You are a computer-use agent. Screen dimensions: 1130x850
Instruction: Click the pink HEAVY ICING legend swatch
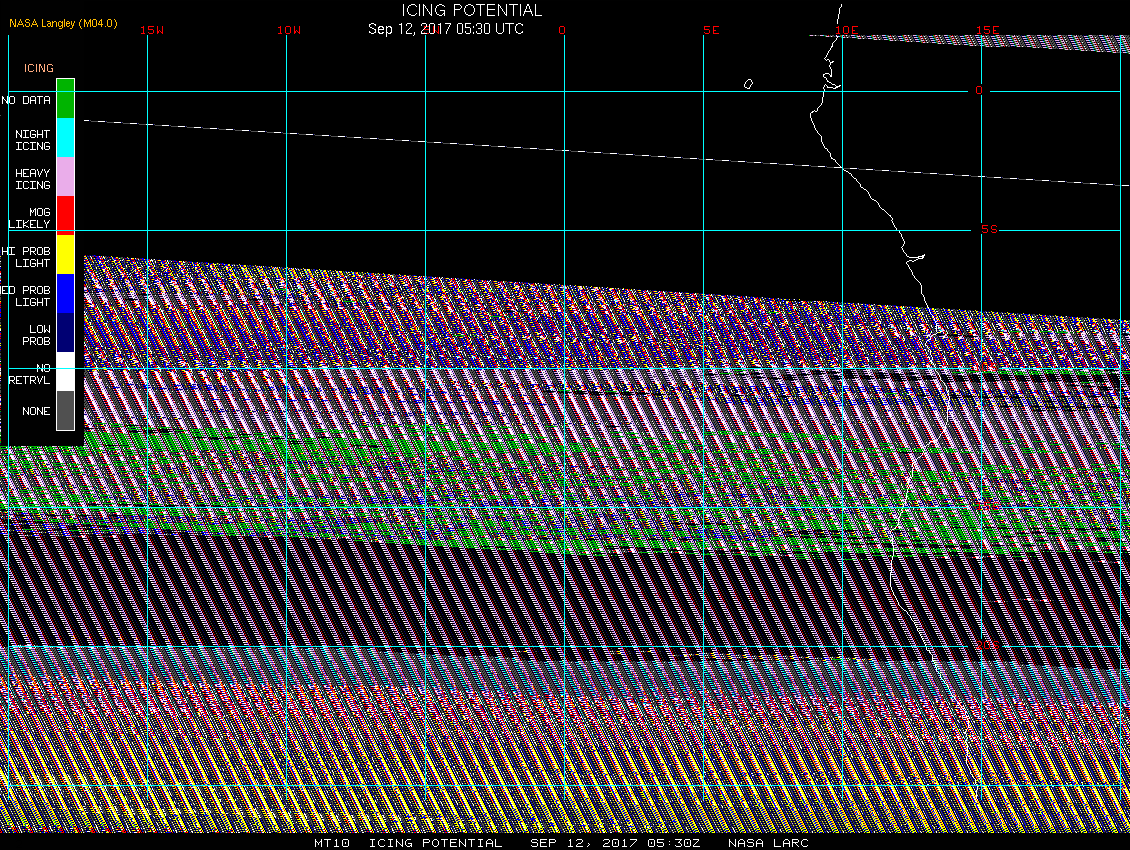click(66, 177)
